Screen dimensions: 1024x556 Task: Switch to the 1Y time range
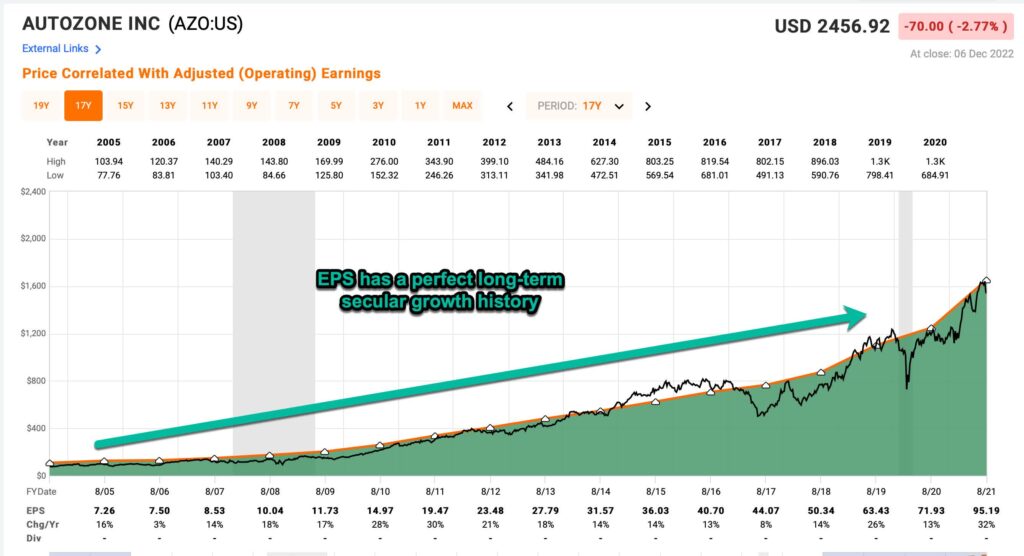point(420,106)
